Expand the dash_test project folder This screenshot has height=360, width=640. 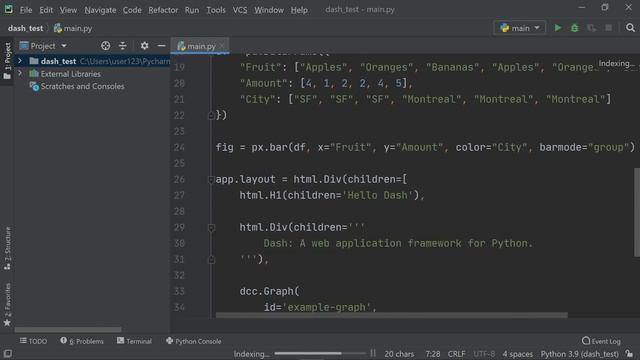20,61
